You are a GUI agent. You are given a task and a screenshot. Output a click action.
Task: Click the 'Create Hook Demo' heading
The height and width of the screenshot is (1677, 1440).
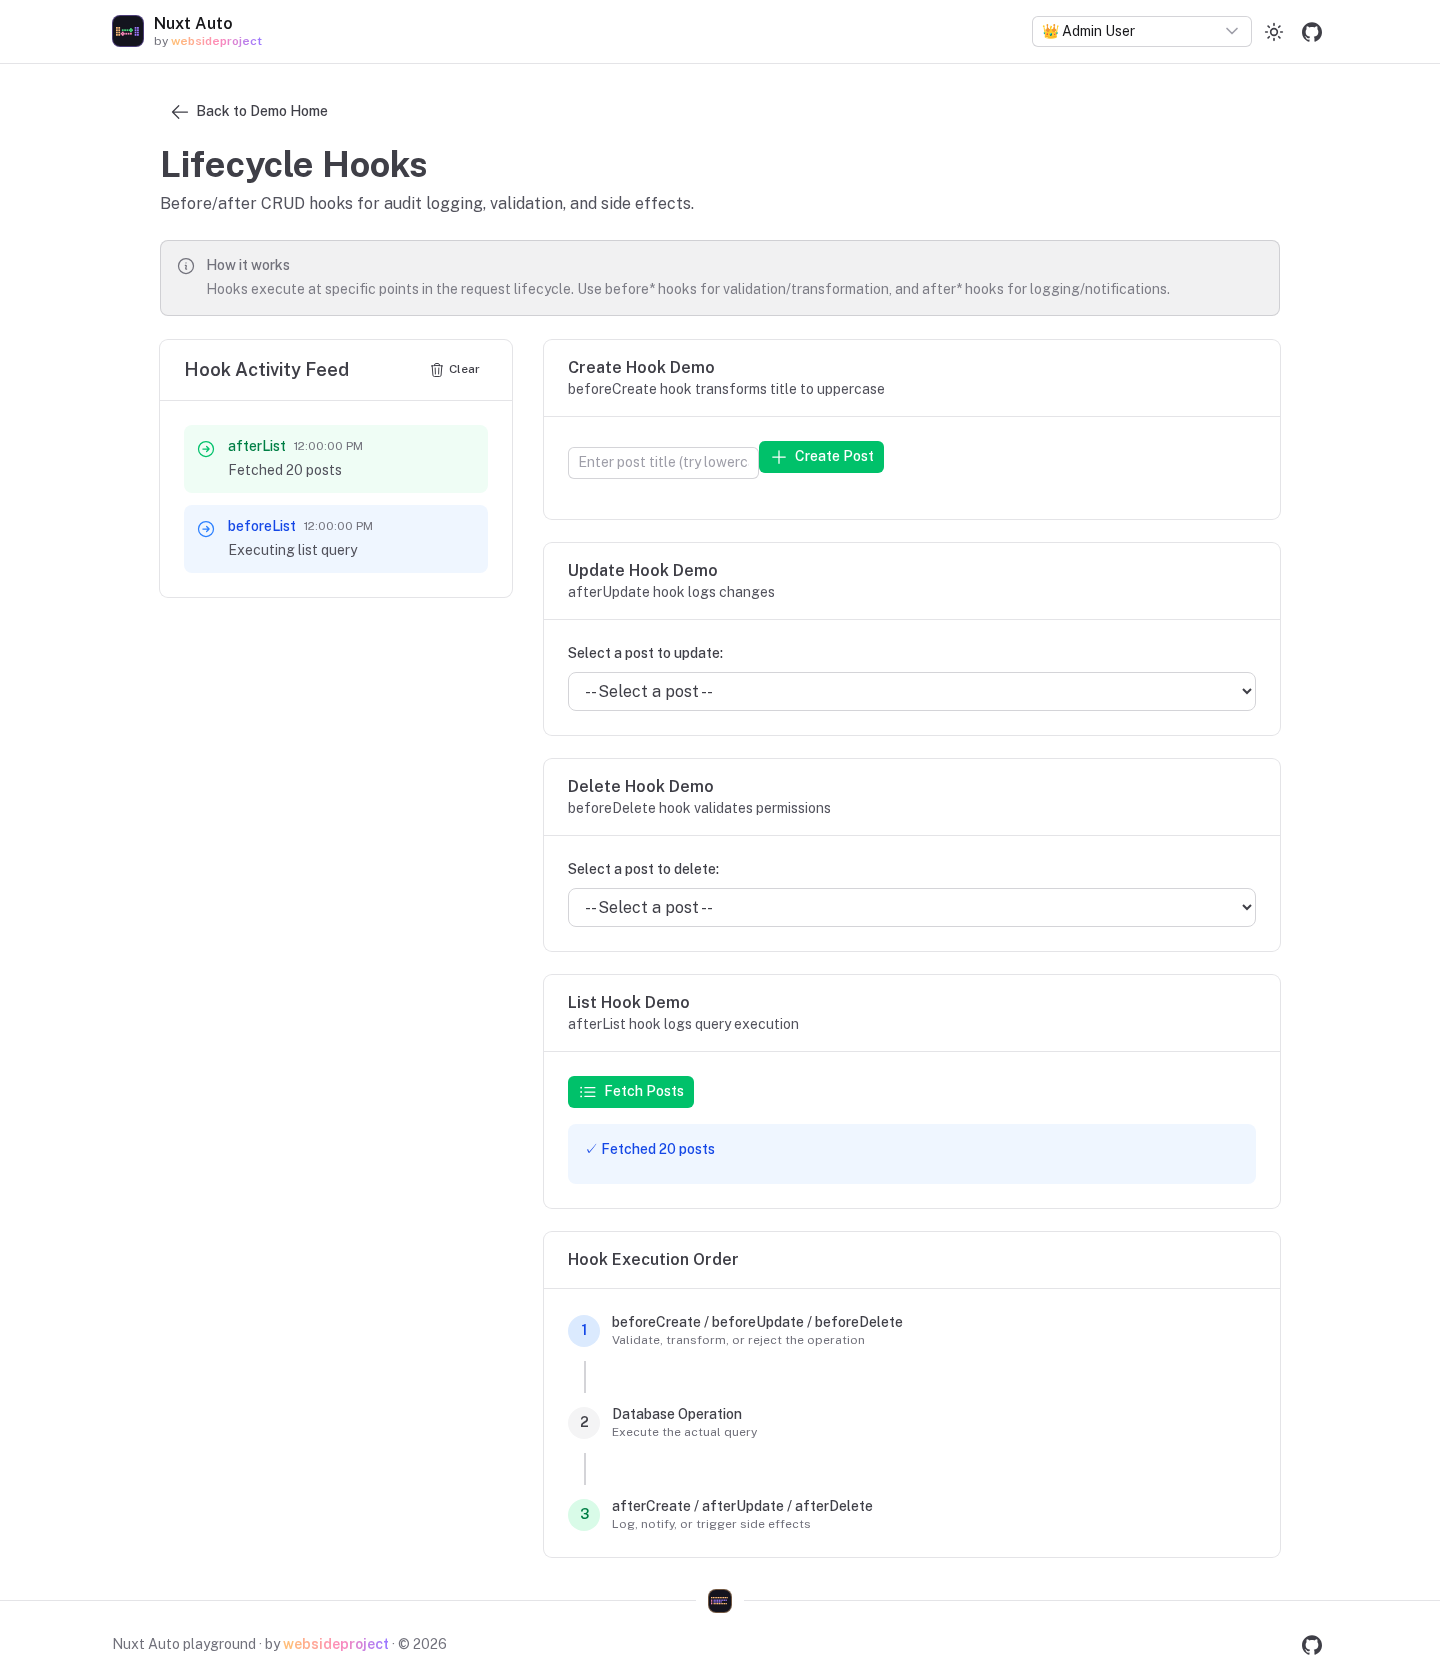pos(641,368)
